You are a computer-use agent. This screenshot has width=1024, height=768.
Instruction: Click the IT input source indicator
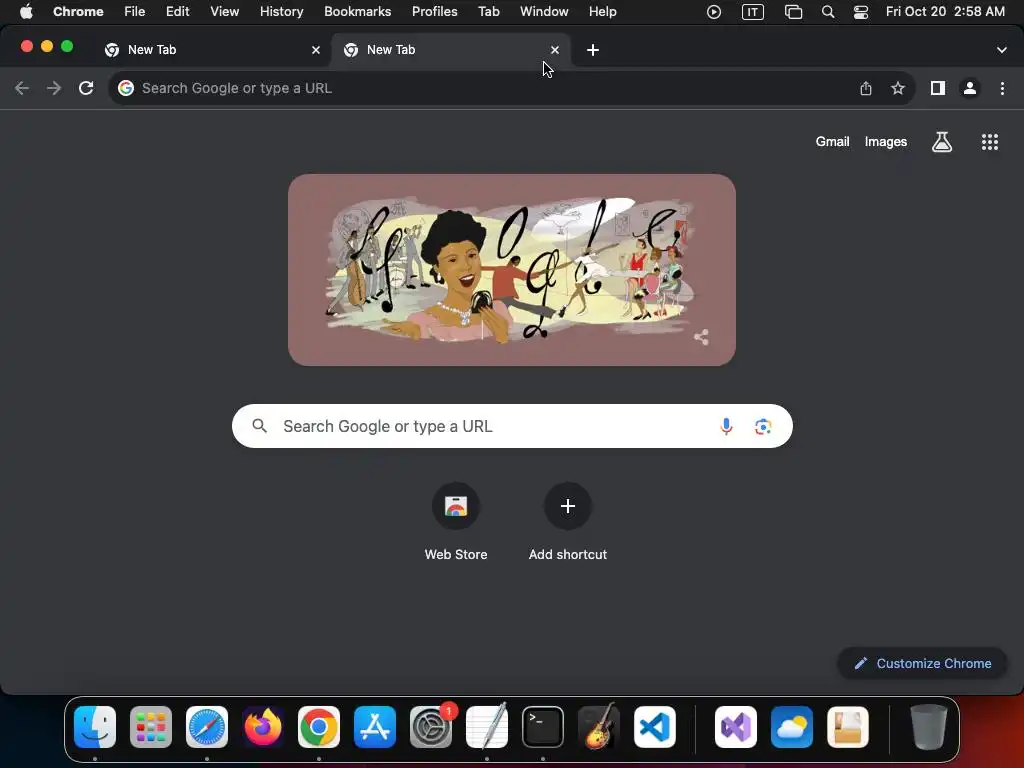tap(753, 12)
